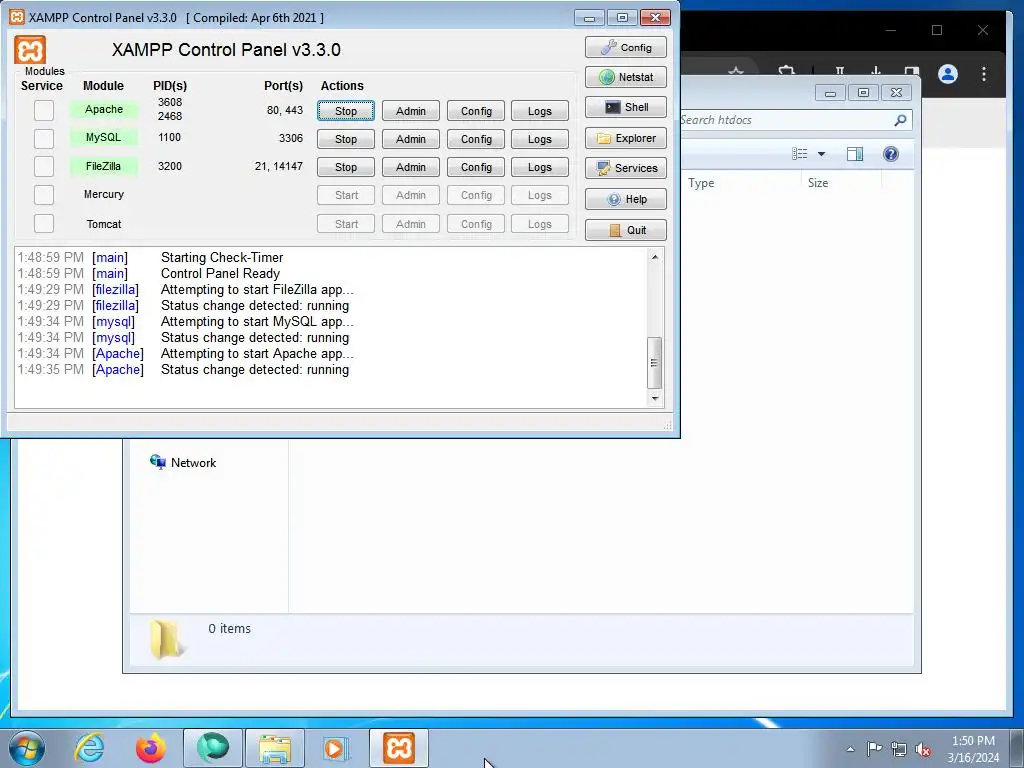Open Explorer help question icon
The image size is (1024, 768).
pos(891,154)
